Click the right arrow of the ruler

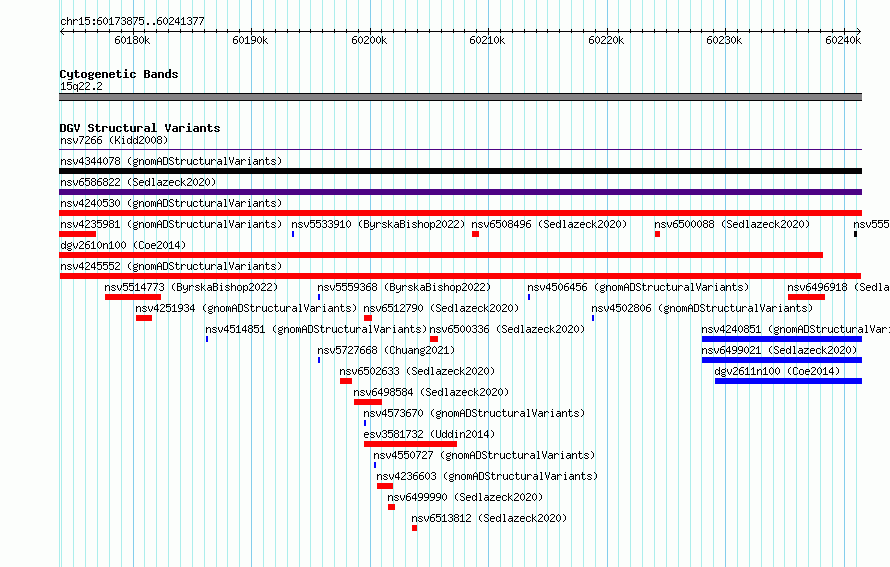[x=859, y=31]
